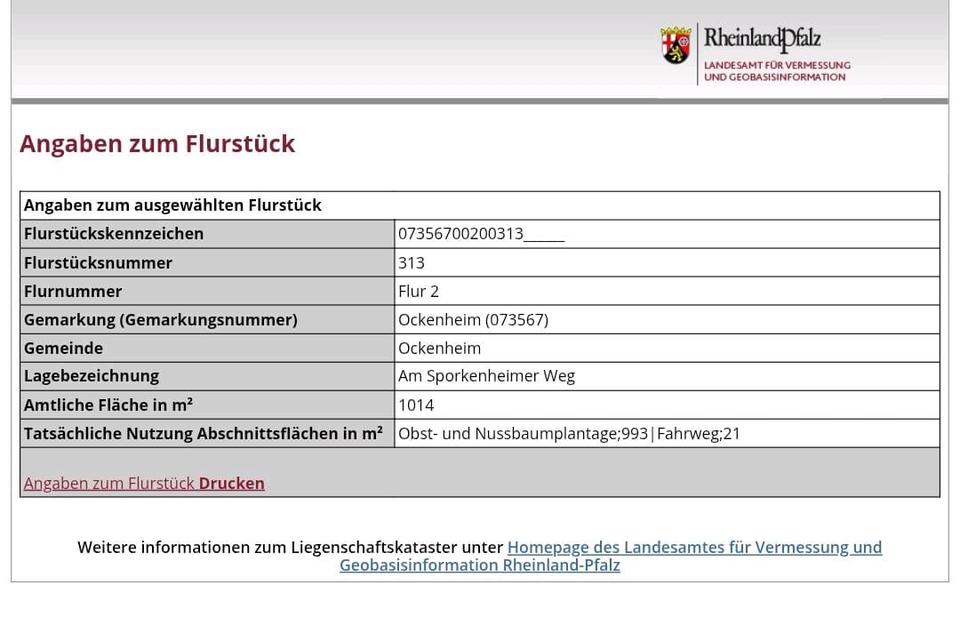Click the 'Tatsächliche Nutzung Abschnittsflächen' row label
Screen dimensions: 960x634
coord(203,434)
